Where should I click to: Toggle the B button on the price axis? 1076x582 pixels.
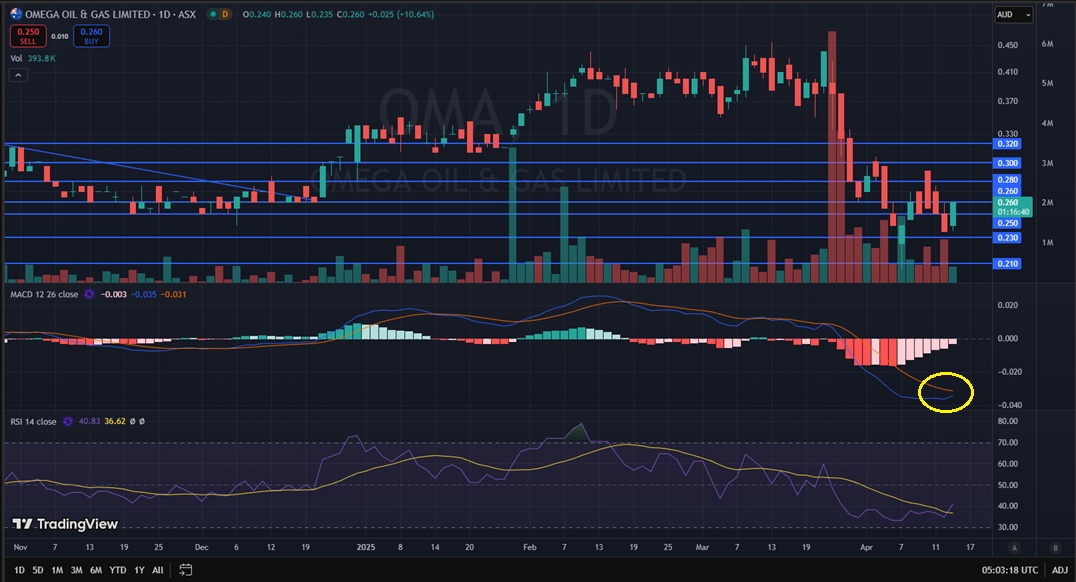point(1055,548)
